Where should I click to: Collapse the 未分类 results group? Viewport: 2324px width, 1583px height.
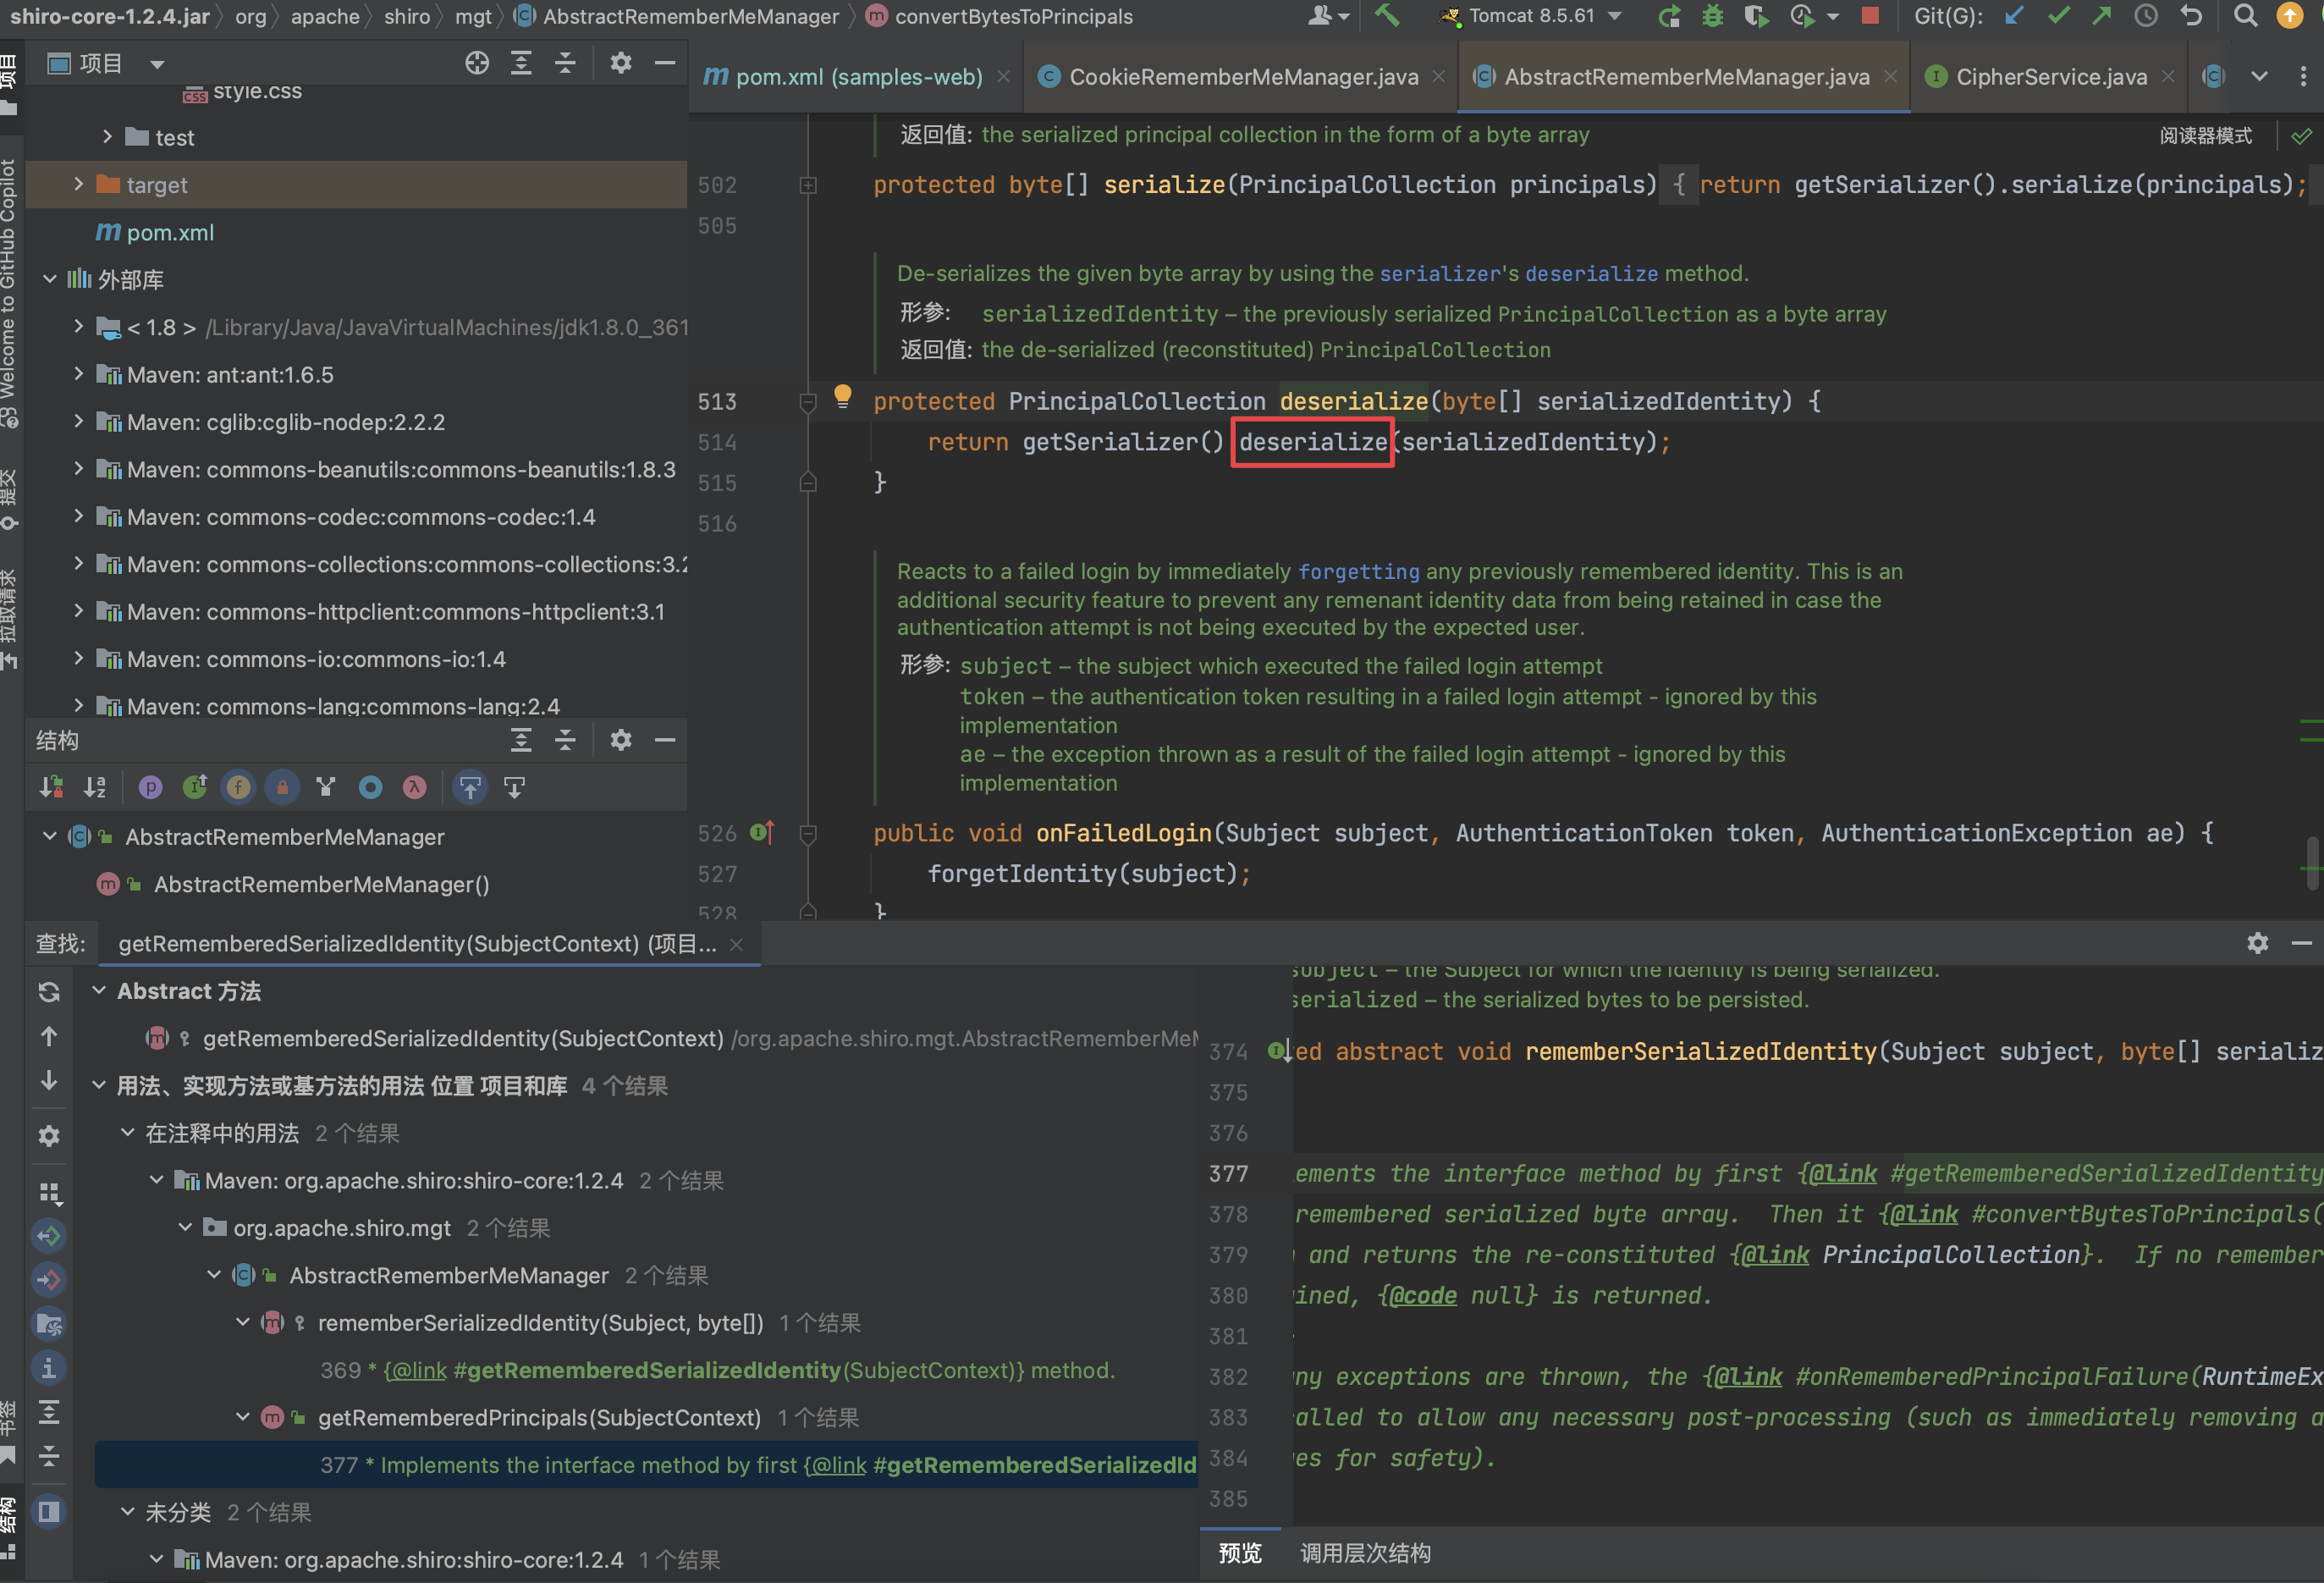(x=127, y=1512)
